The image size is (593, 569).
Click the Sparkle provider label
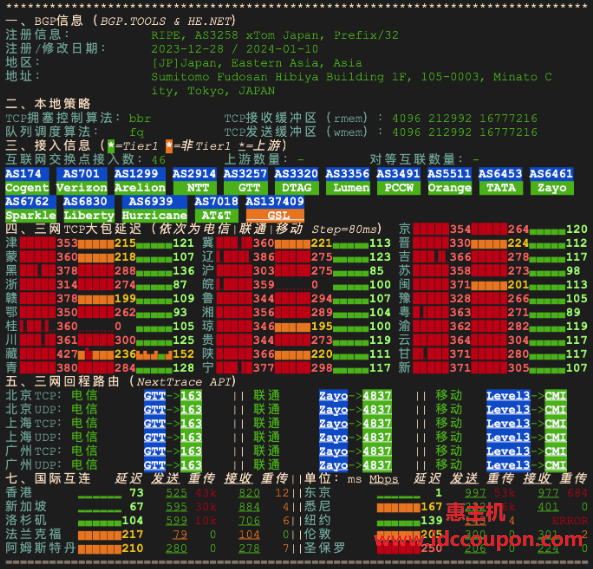[x=31, y=216]
